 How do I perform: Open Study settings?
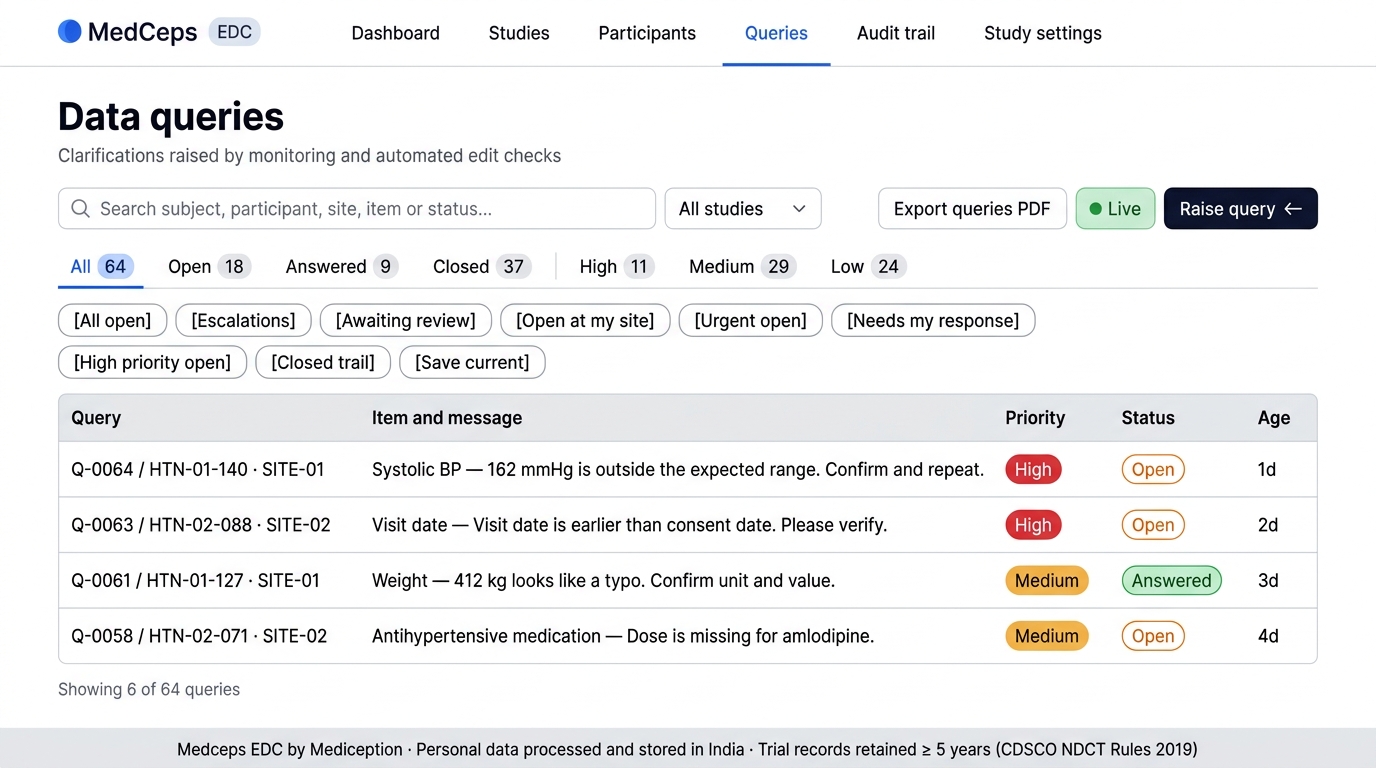[1043, 33]
